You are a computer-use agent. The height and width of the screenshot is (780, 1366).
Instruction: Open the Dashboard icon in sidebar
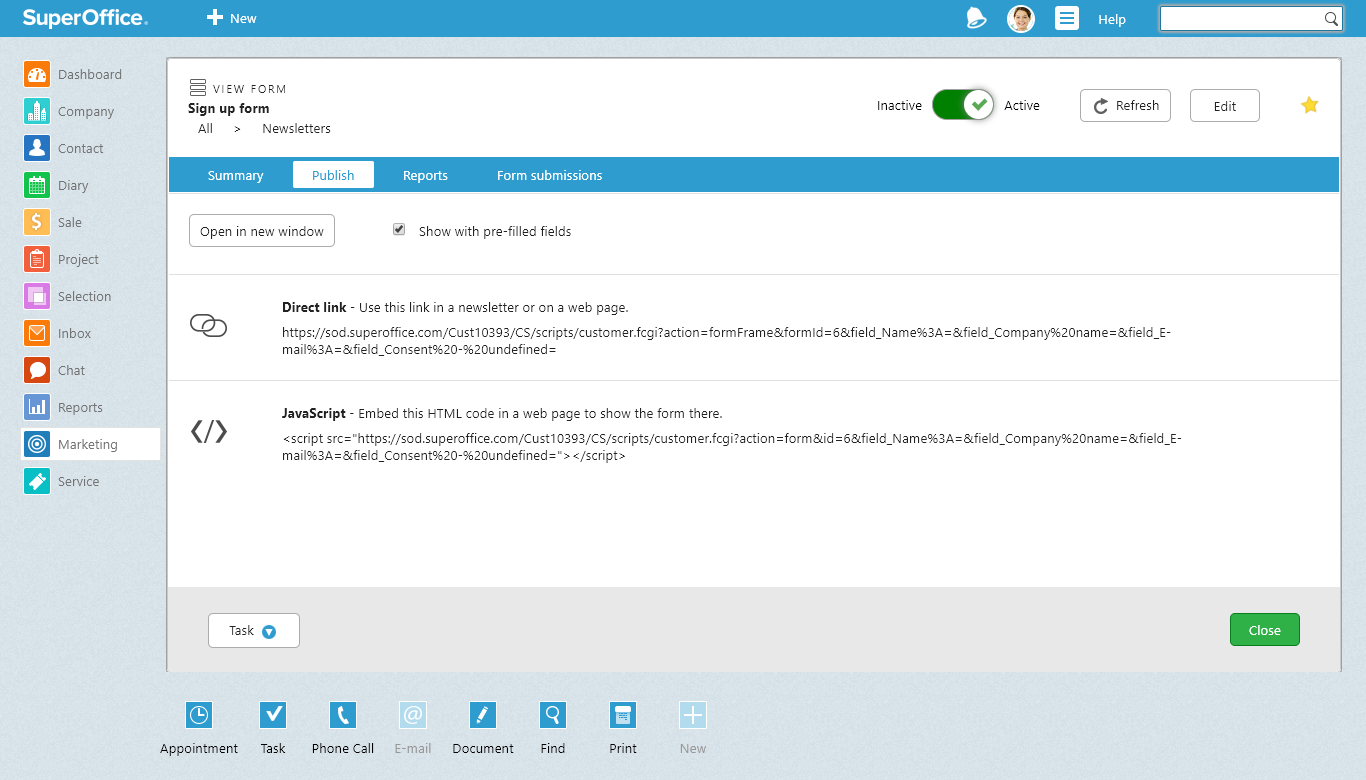[37, 74]
